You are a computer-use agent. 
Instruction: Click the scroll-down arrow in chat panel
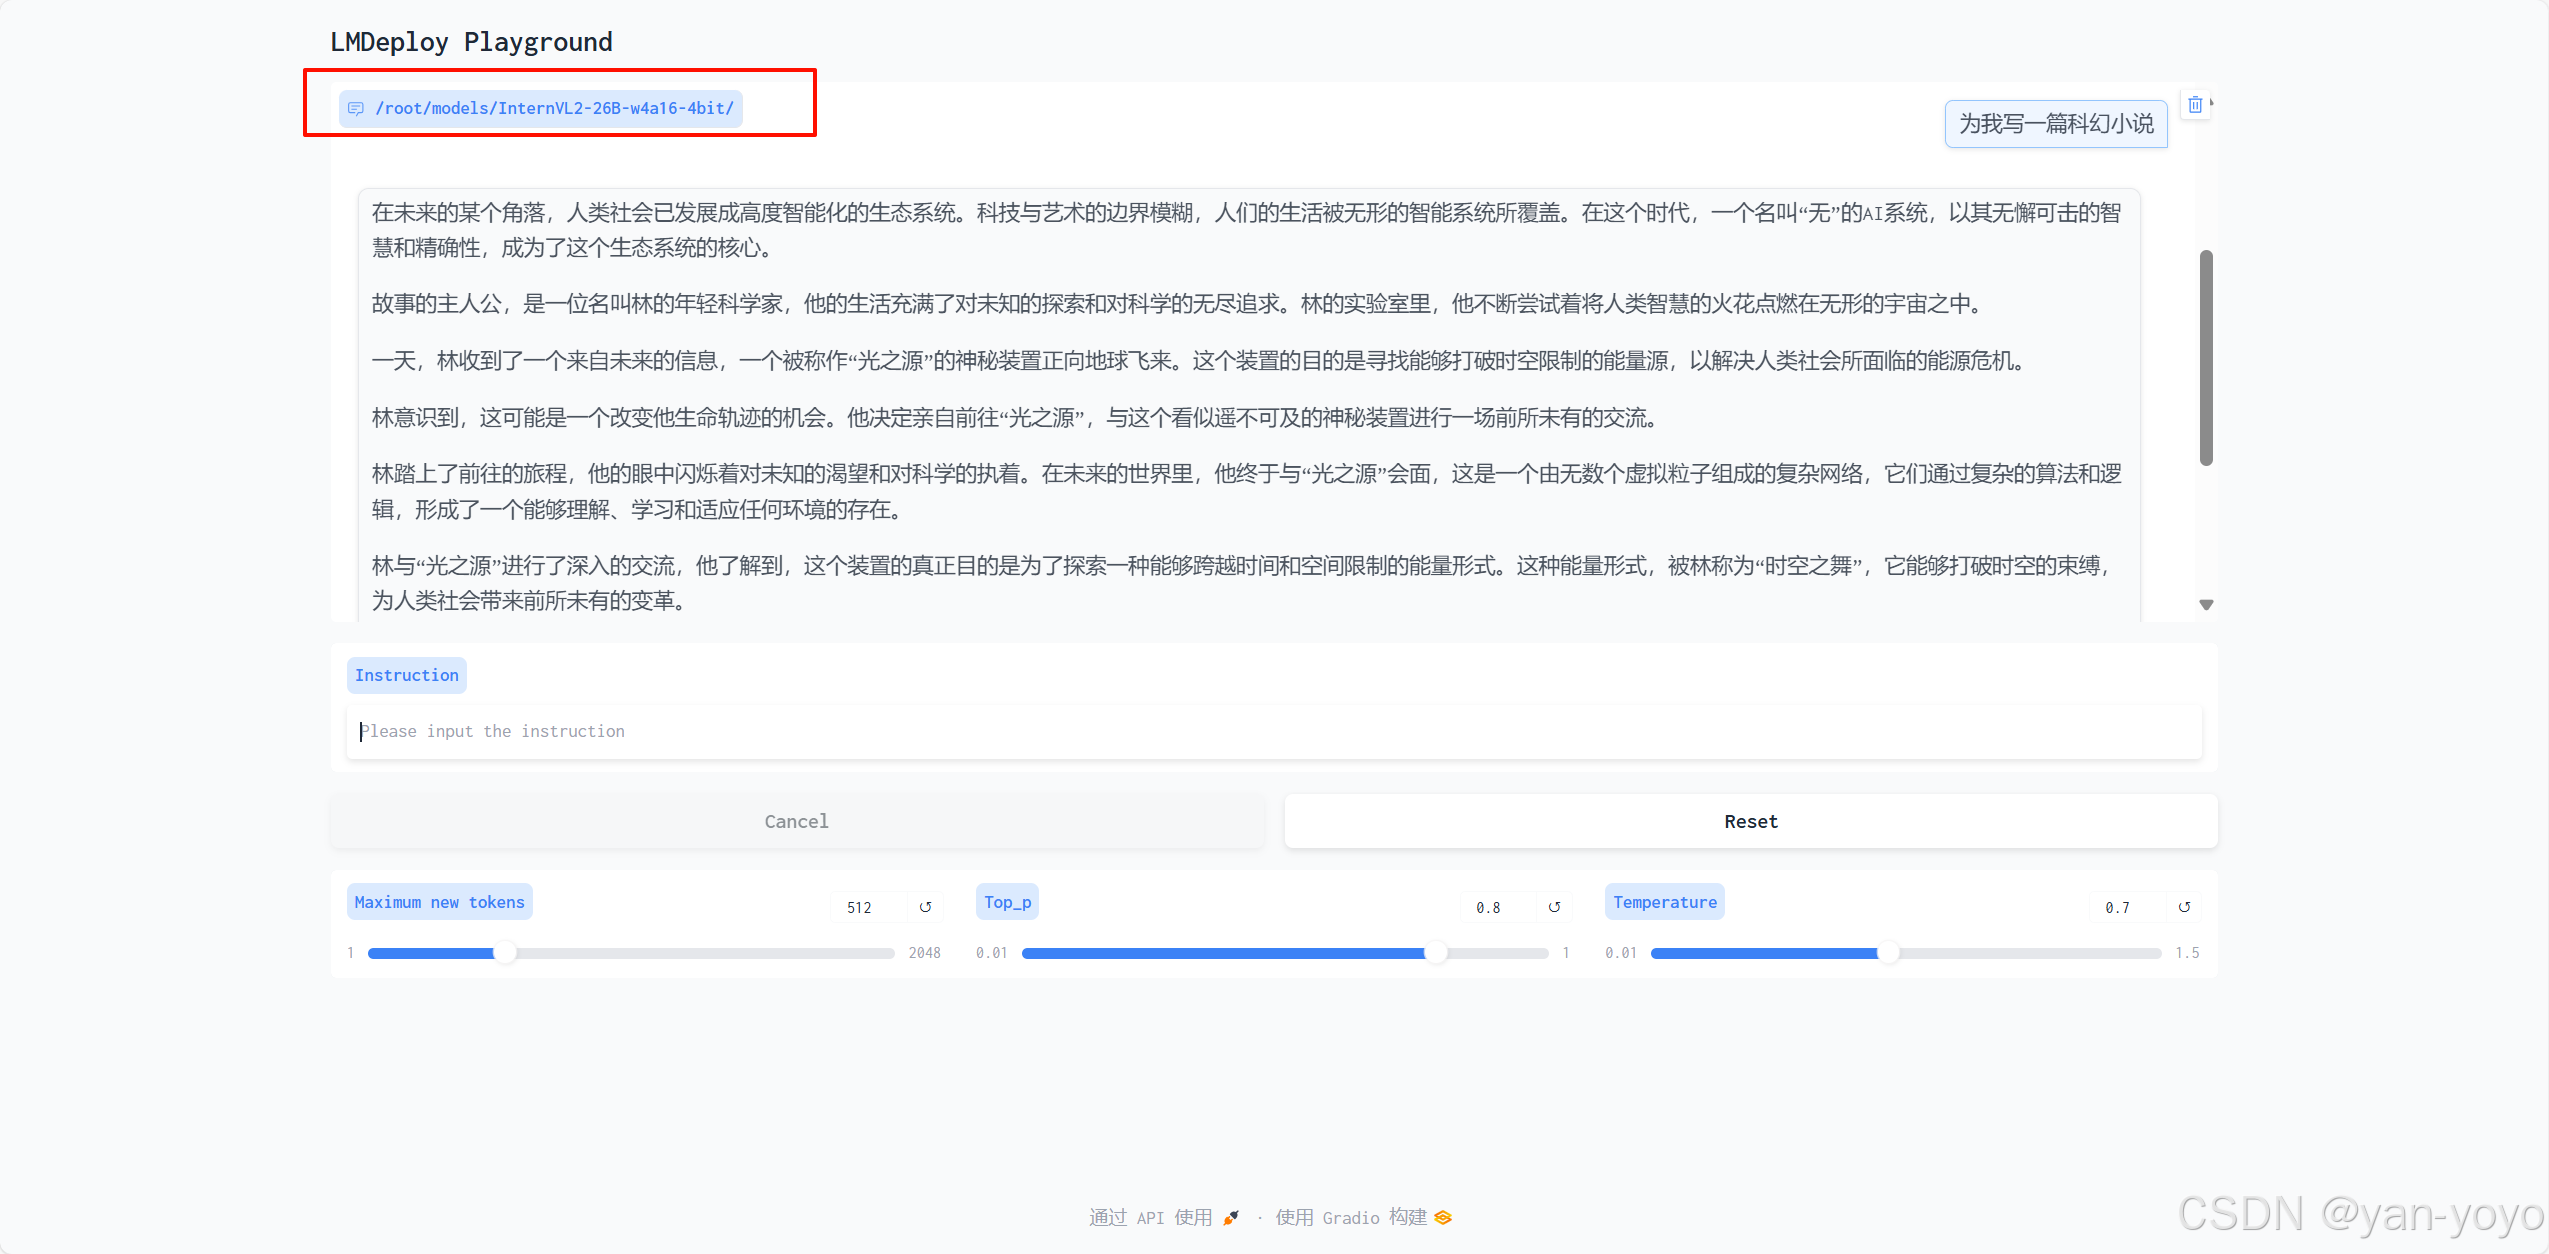point(2206,604)
